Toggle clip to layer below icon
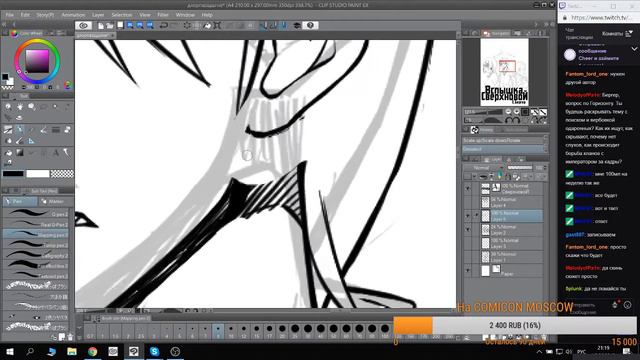The image size is (640, 360). pyautogui.click(x=484, y=177)
